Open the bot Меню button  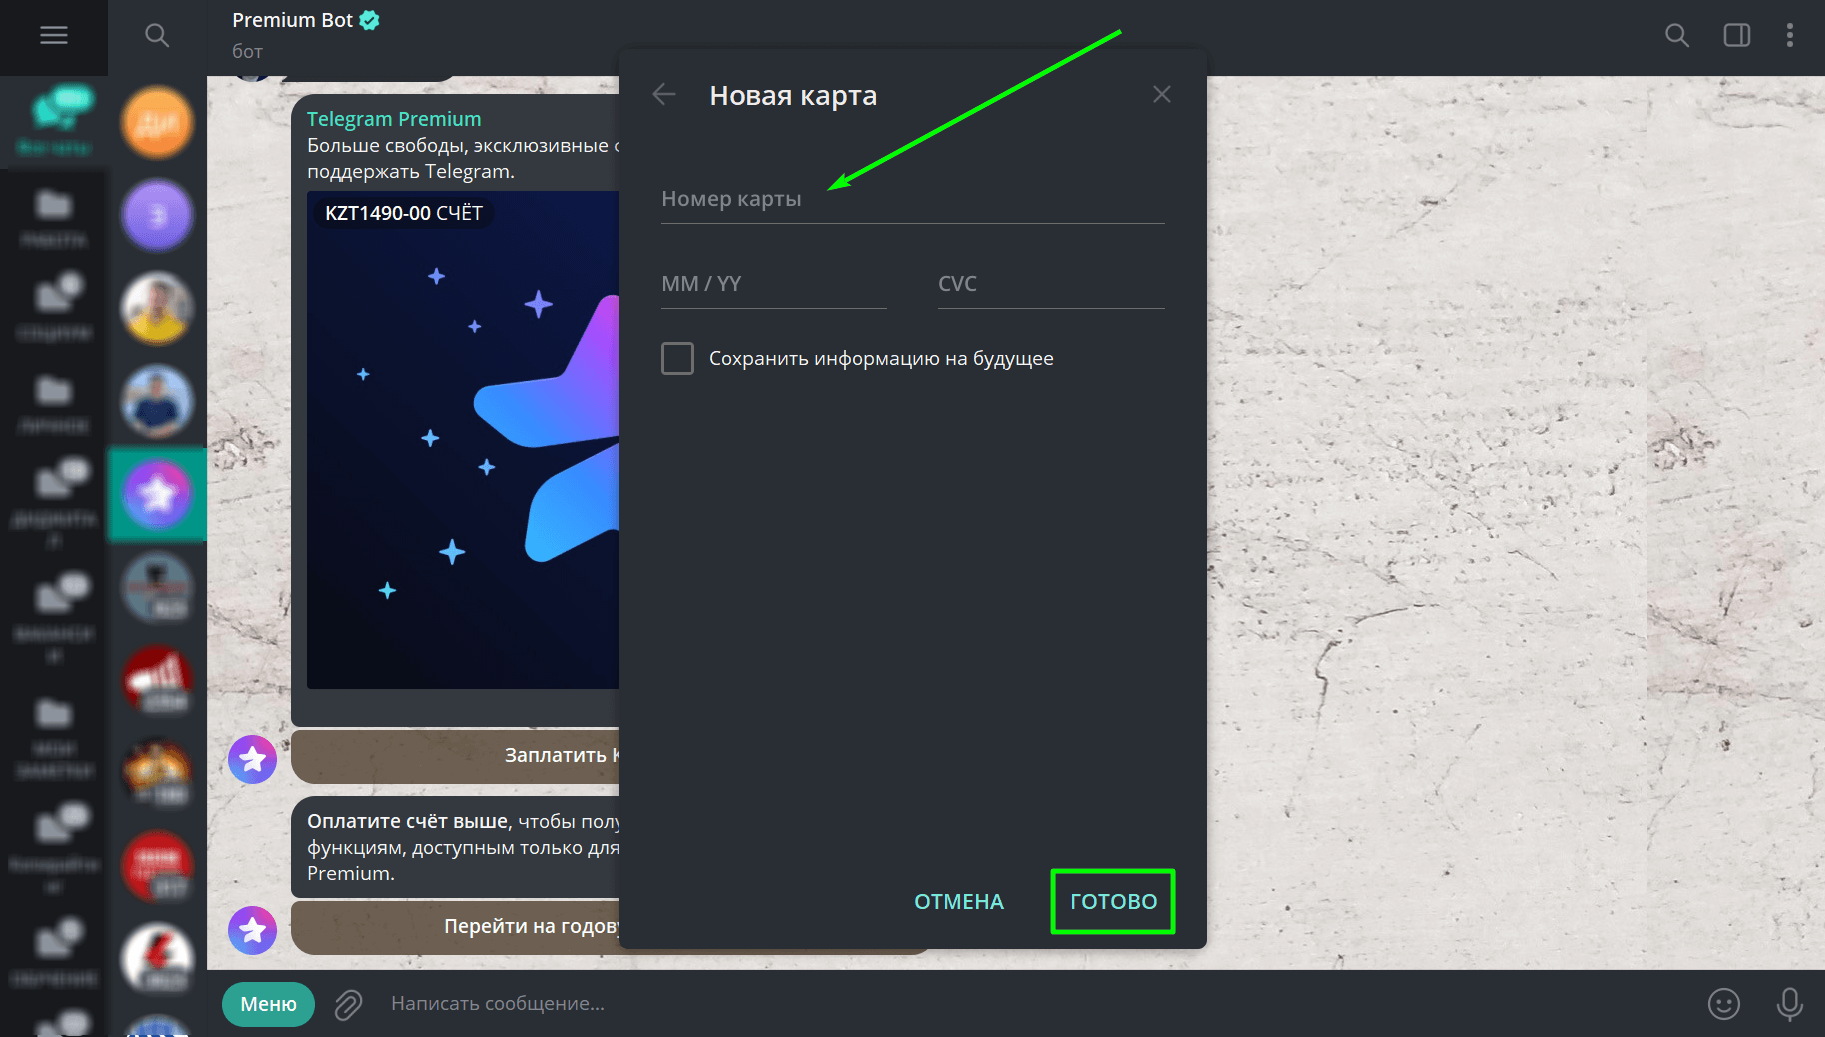point(268,1004)
